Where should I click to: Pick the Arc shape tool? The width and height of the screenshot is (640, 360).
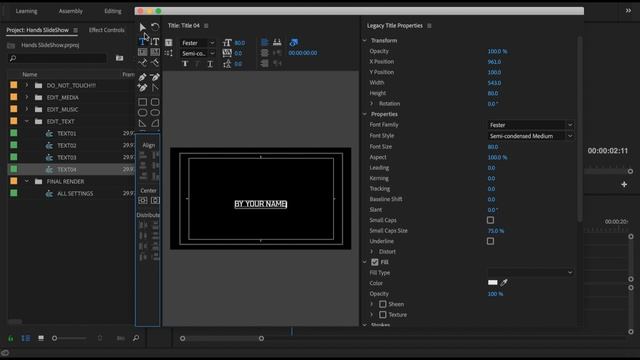[x=155, y=123]
